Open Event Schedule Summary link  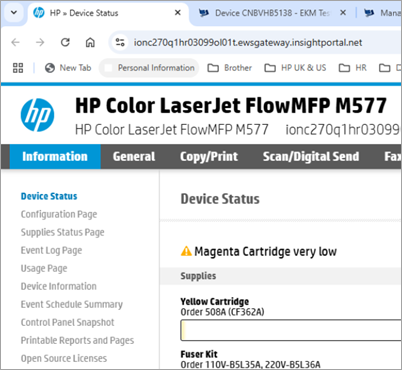(72, 304)
